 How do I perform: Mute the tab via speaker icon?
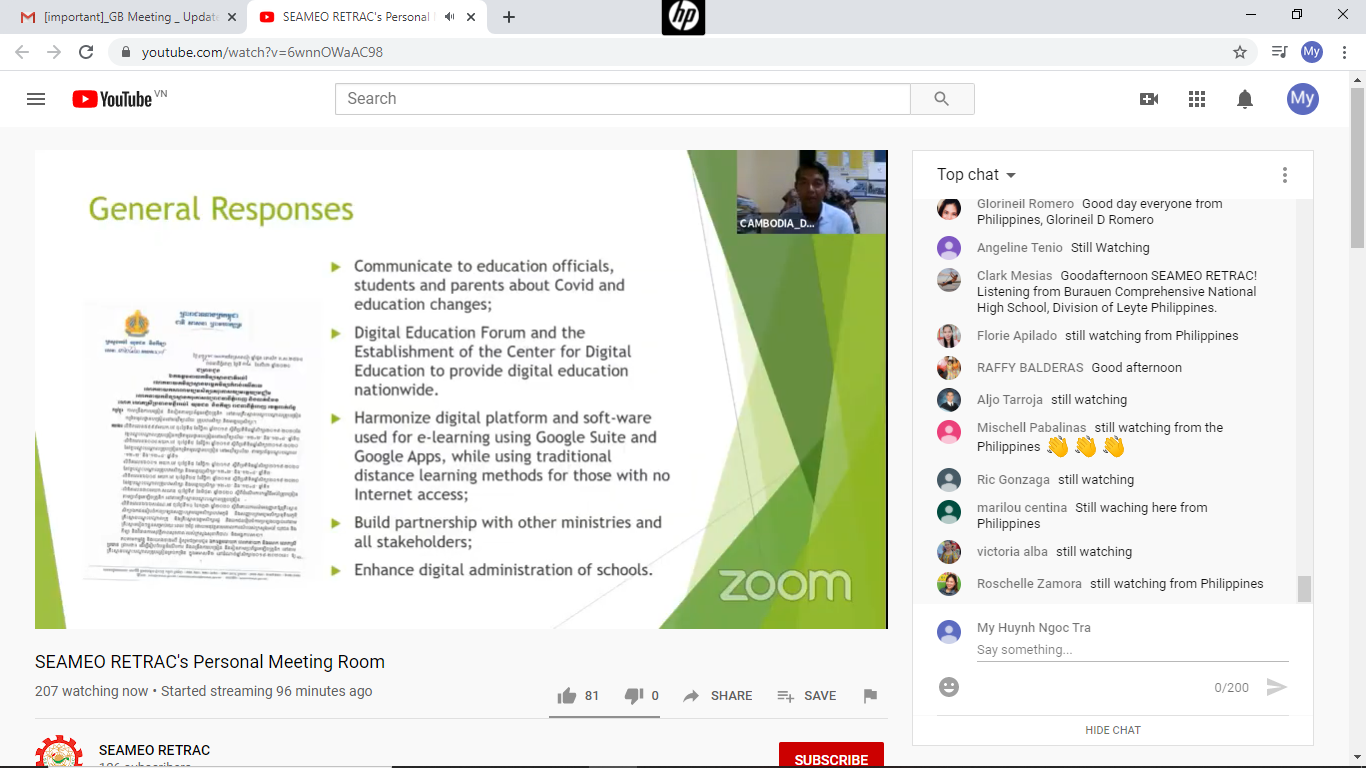click(x=451, y=17)
